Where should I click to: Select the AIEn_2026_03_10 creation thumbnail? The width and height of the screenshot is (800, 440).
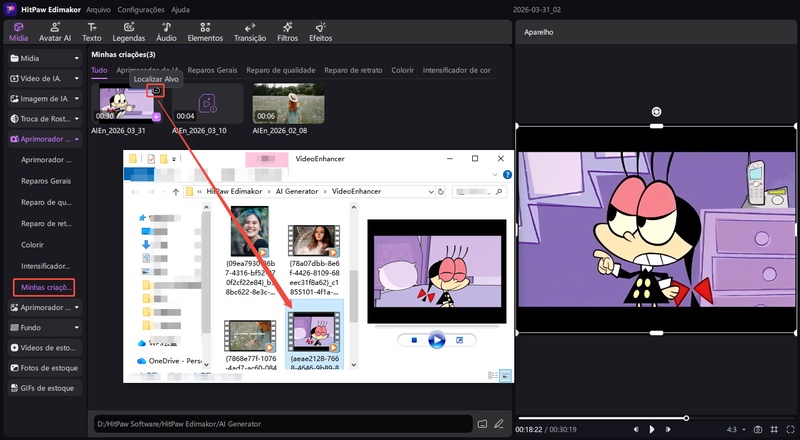[x=208, y=103]
